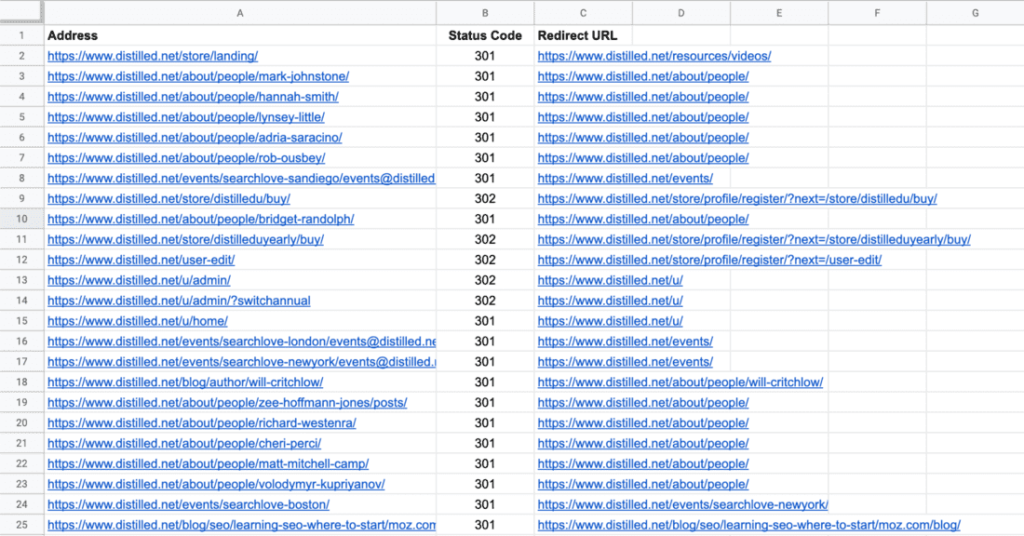
Task: Open the u/admin/?switchannual address link
Action: [178, 300]
